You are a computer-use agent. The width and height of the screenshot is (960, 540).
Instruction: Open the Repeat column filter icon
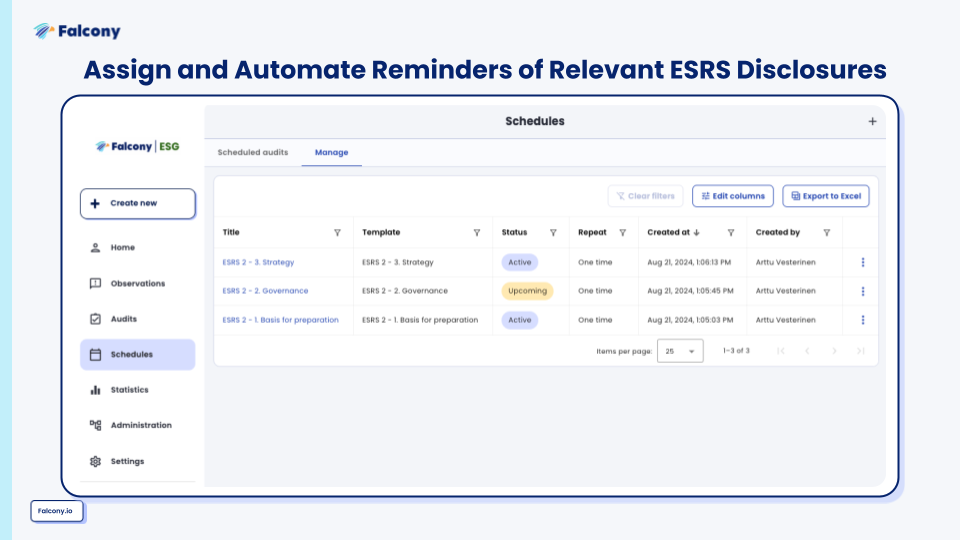pos(623,233)
